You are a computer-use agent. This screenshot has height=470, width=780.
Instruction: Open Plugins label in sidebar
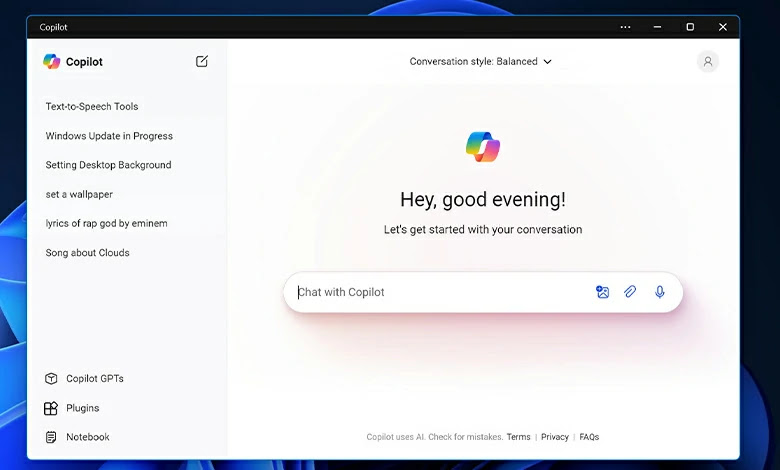[x=83, y=408]
